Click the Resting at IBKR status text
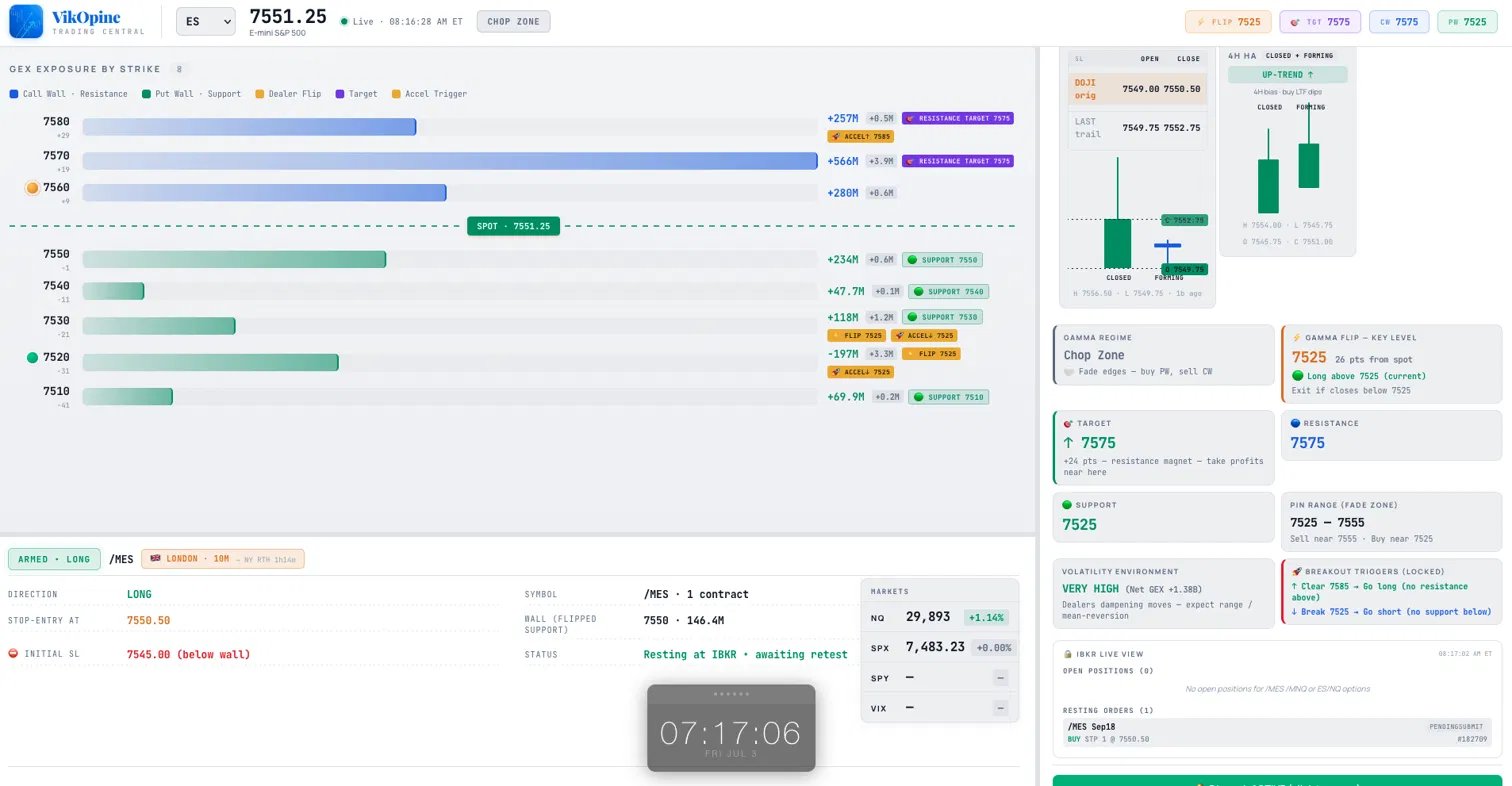Screen dimensions: 1512x786 pyautogui.click(x=745, y=654)
